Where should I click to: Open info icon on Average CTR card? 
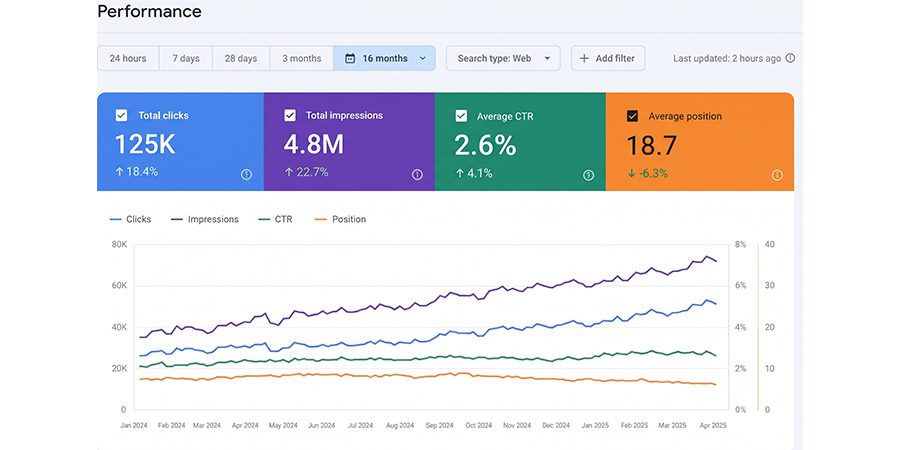[x=588, y=175]
